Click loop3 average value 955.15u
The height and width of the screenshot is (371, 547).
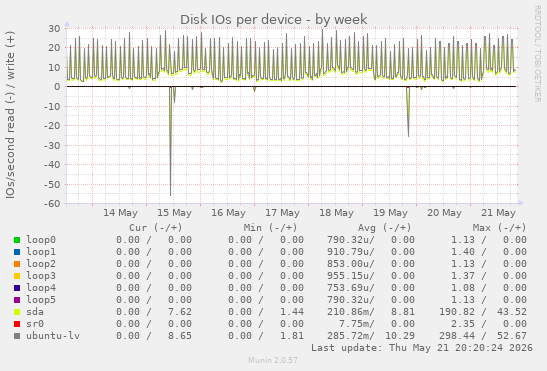pyautogui.click(x=351, y=276)
